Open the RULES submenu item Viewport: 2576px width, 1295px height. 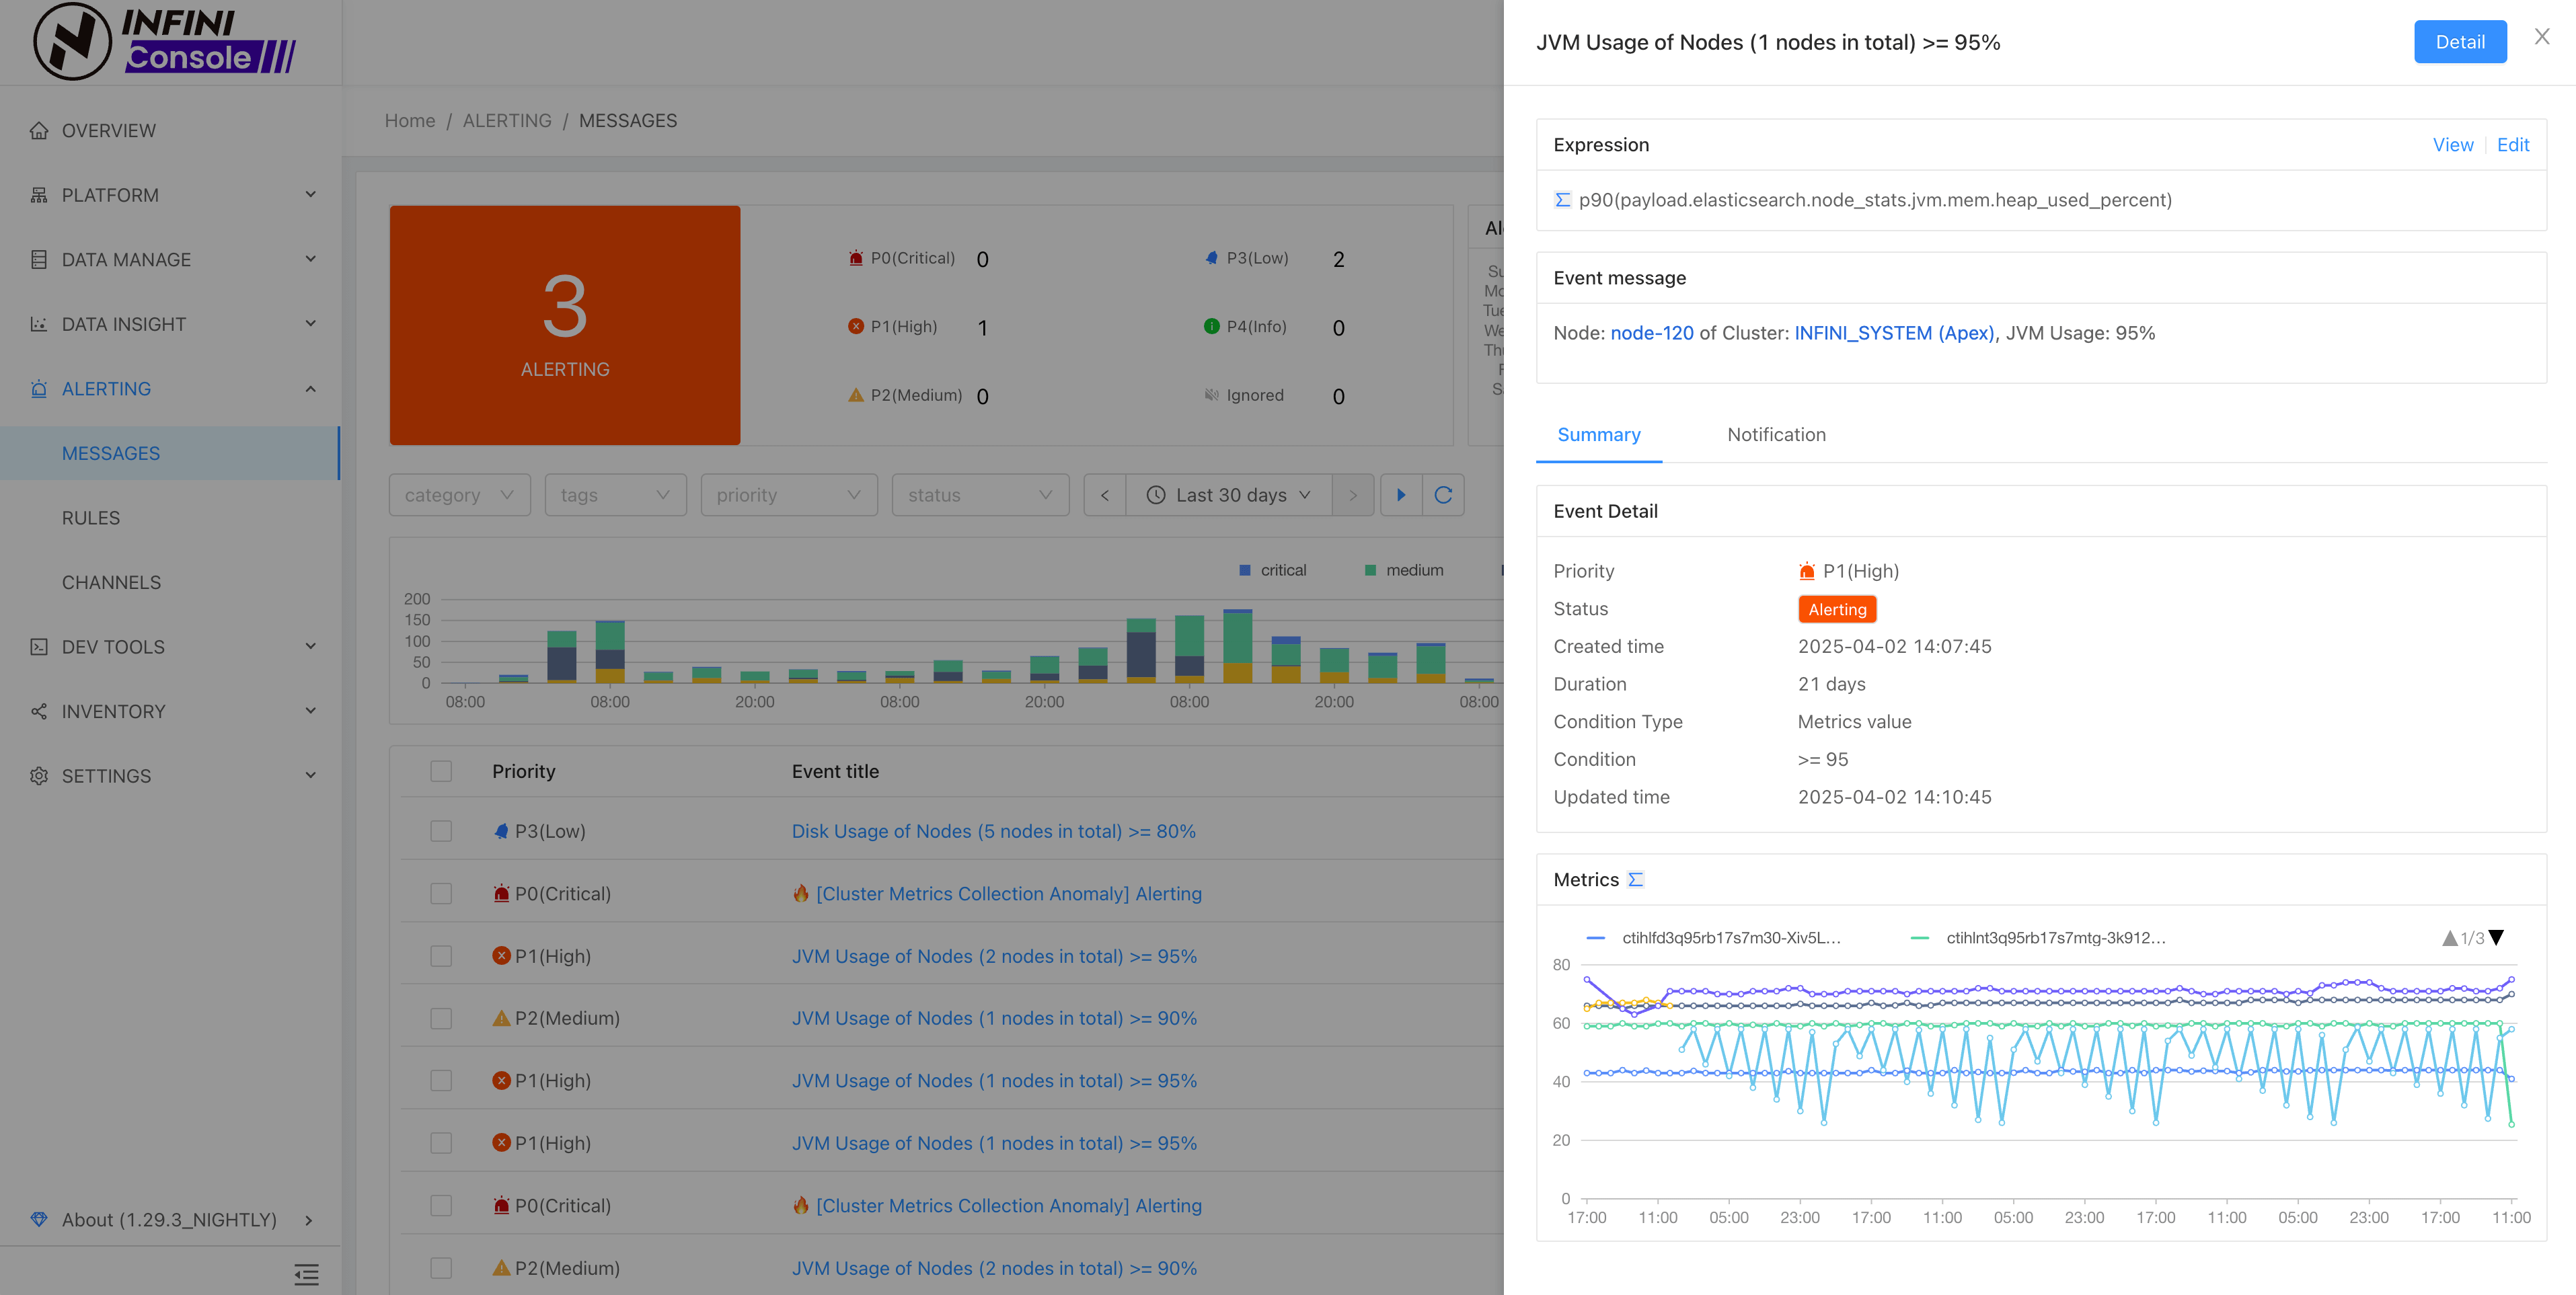[x=91, y=518]
